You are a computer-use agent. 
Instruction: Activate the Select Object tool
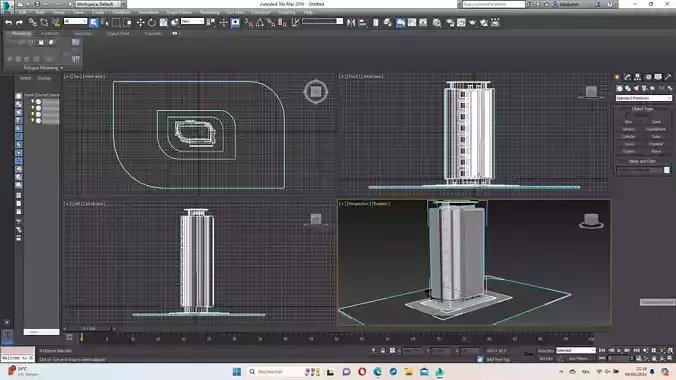click(x=94, y=22)
